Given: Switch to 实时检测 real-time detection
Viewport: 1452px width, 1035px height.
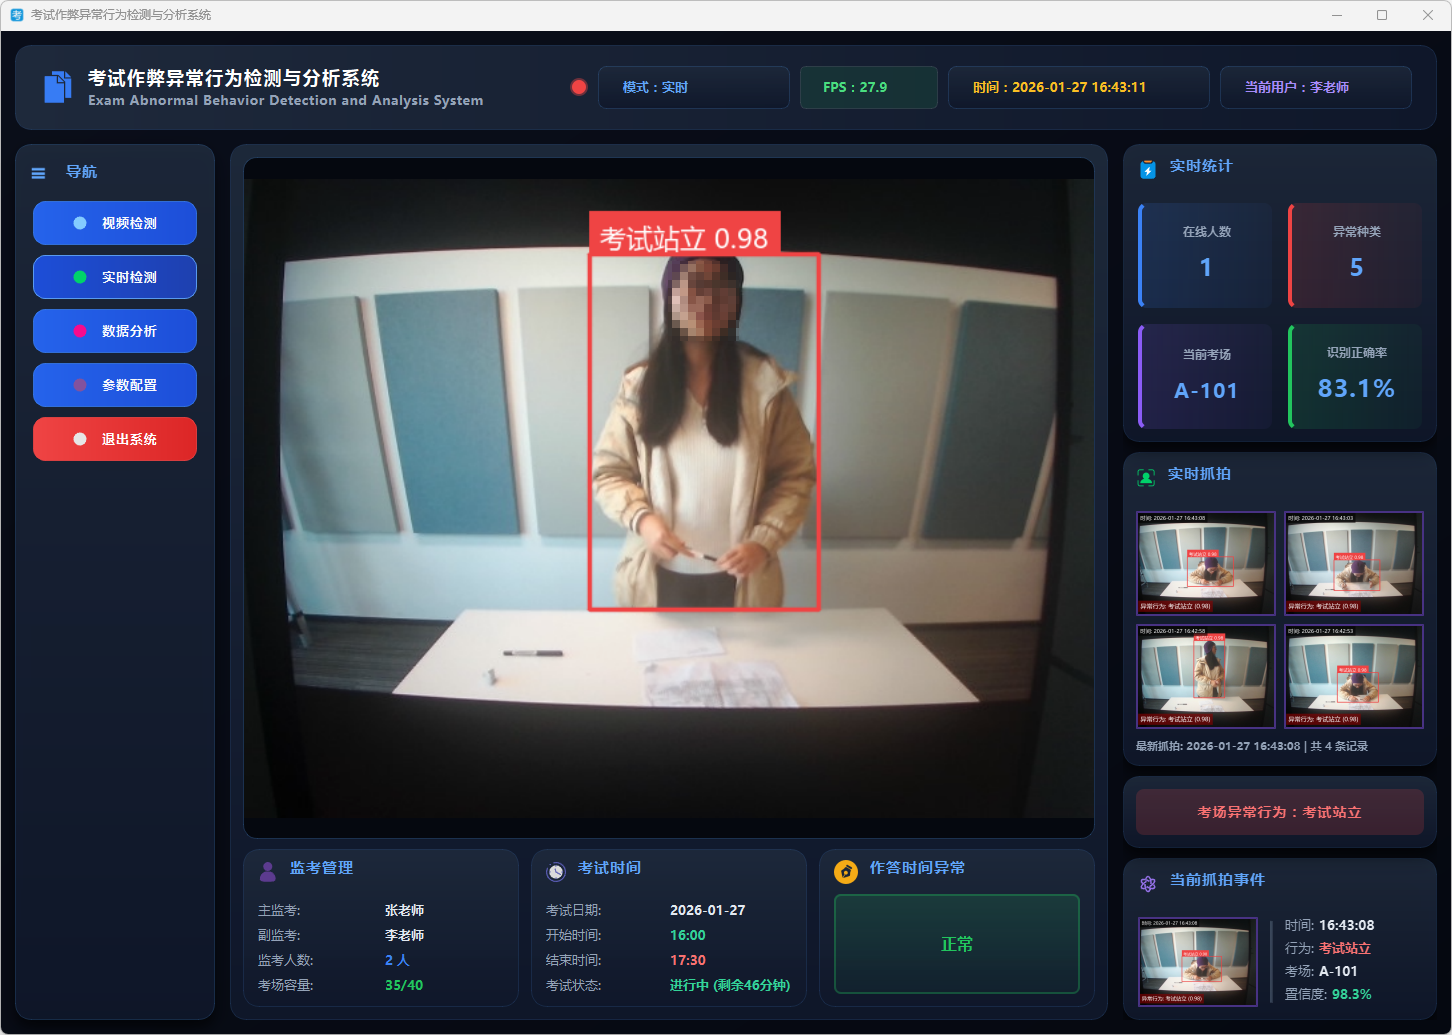Looking at the screenshot, I should 115,277.
